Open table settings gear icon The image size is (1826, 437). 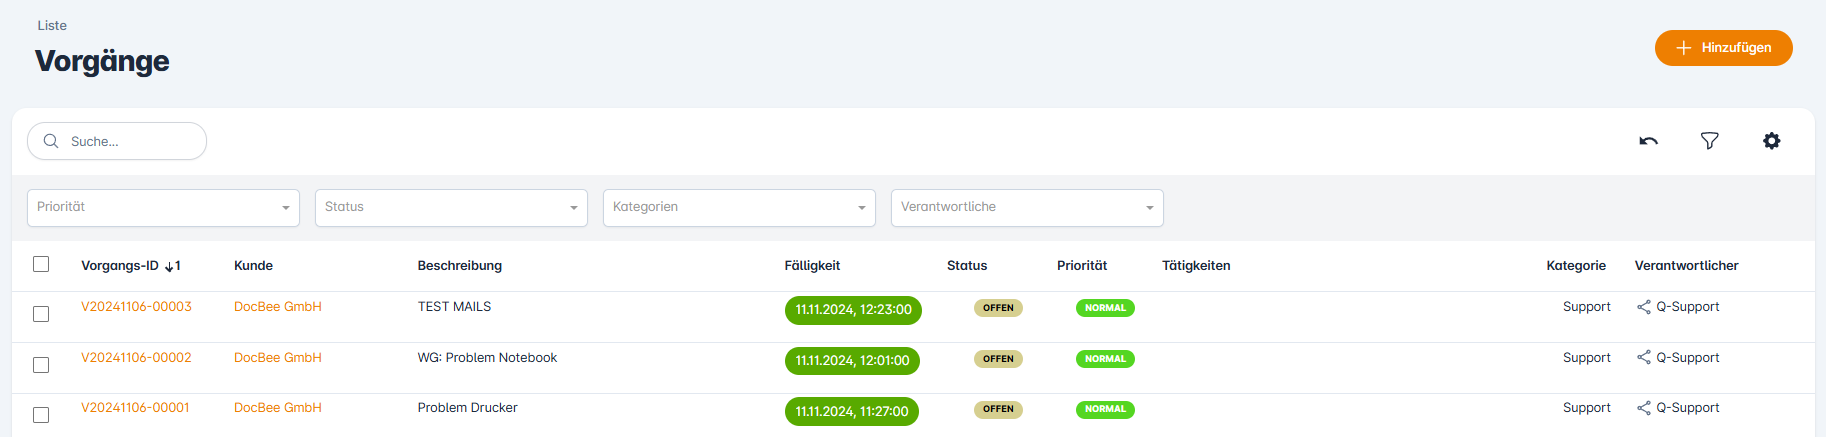(1771, 141)
